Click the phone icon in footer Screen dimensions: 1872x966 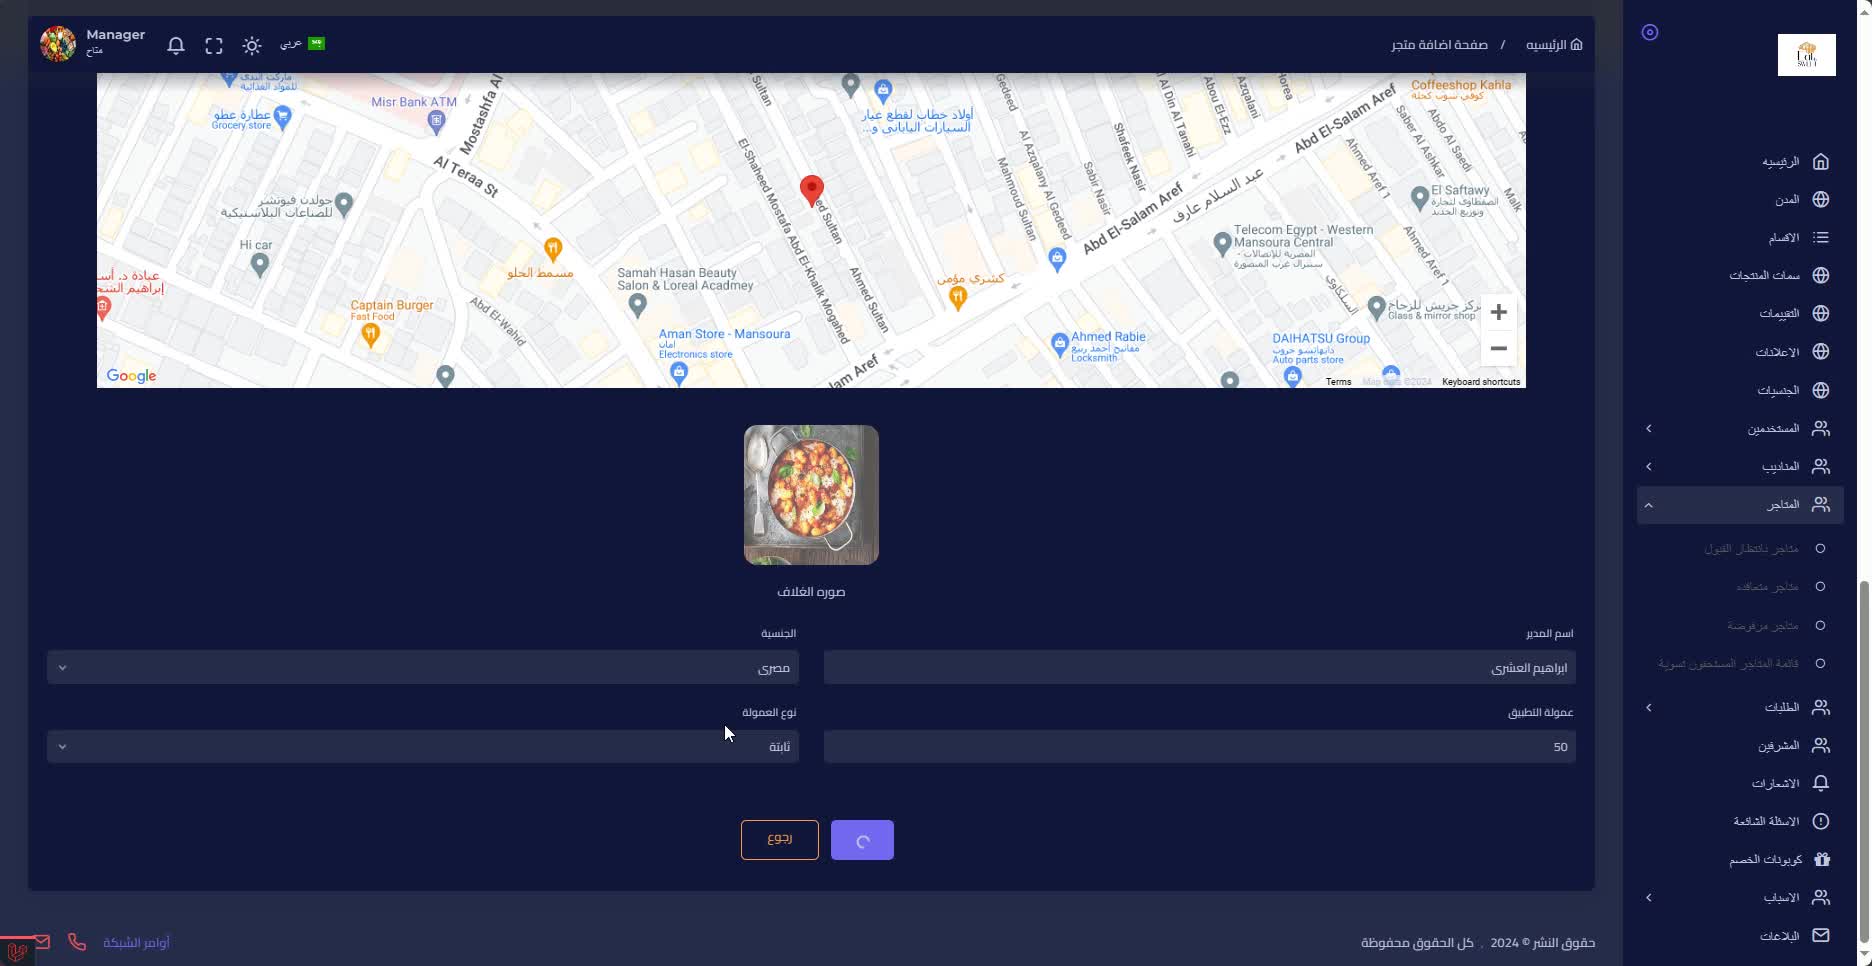pos(77,942)
